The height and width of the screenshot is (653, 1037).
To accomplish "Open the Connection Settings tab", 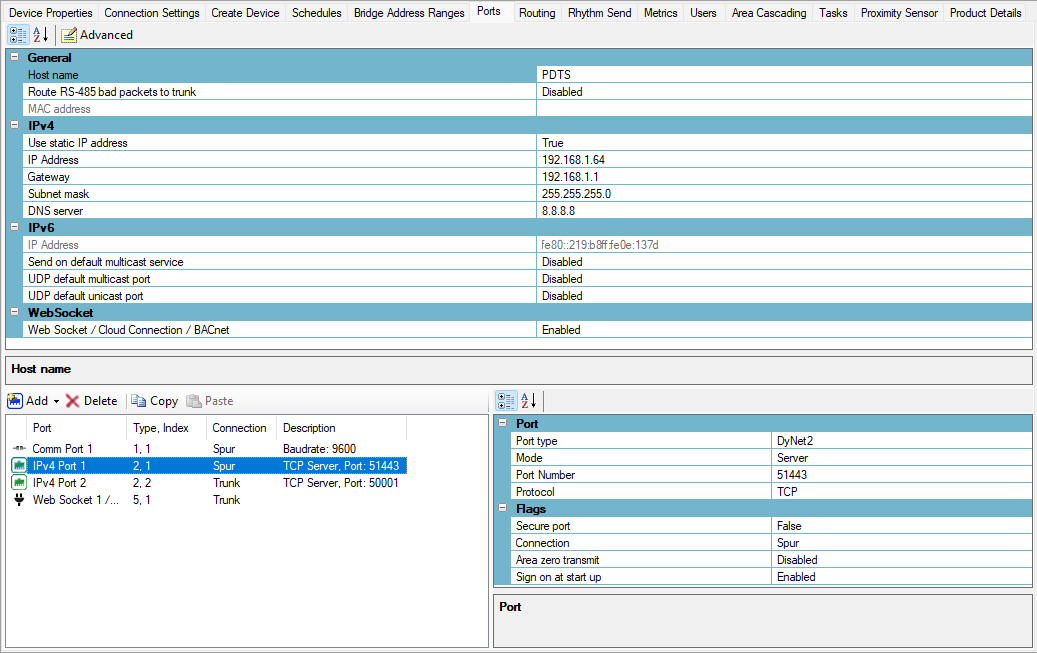I will 152,13.
